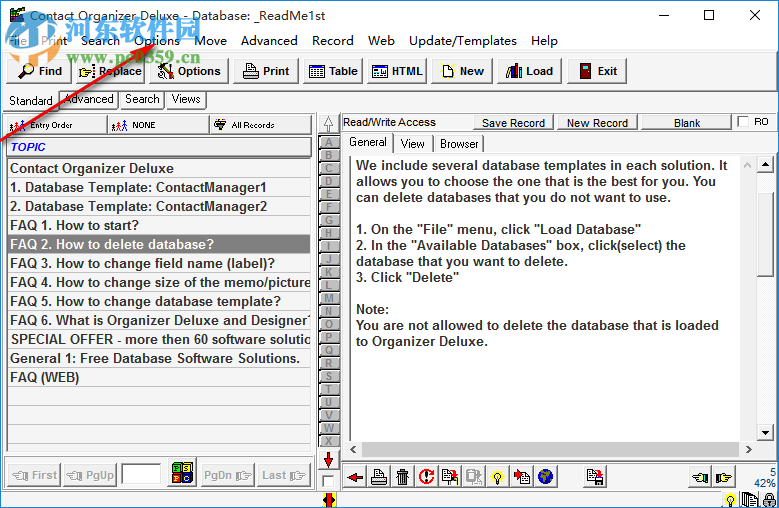Switch to Table view from toolbar
Image resolution: width=779 pixels, height=508 pixels.
pyautogui.click(x=333, y=71)
